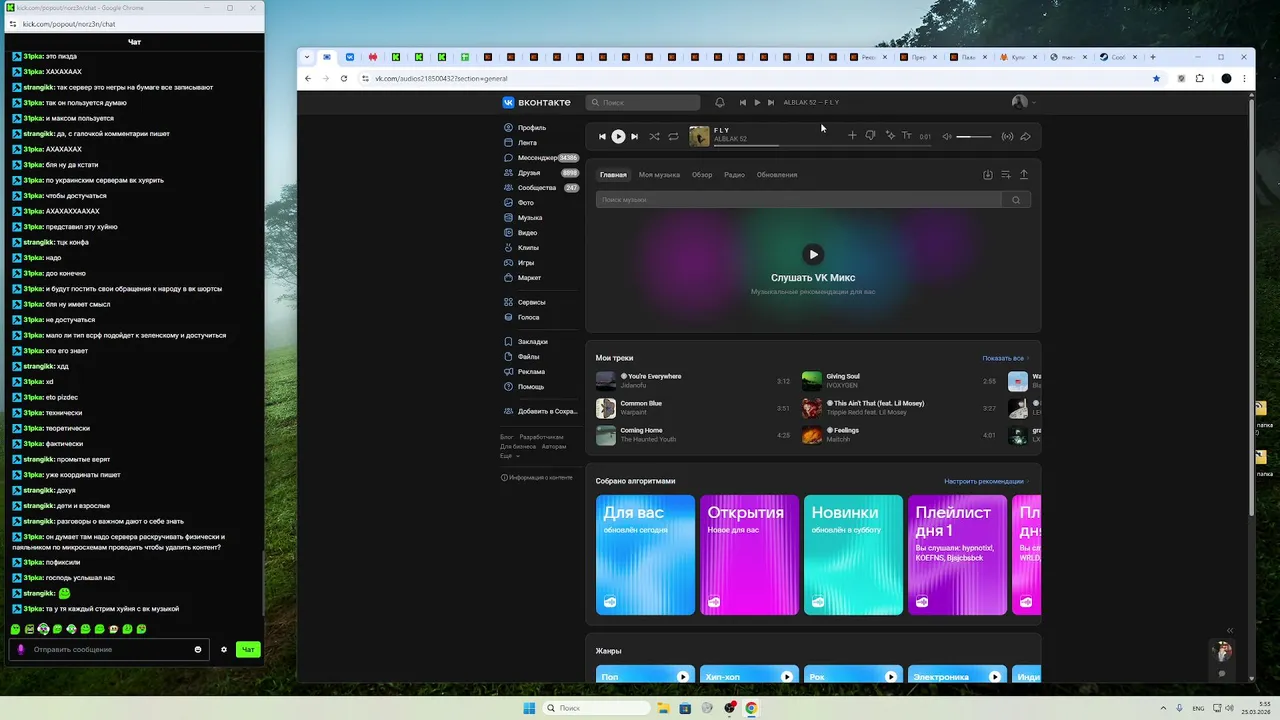Image resolution: width=1280 pixels, height=720 pixels.
Task: Open the F L Y album cover thumbnail
Action: [x=699, y=136]
